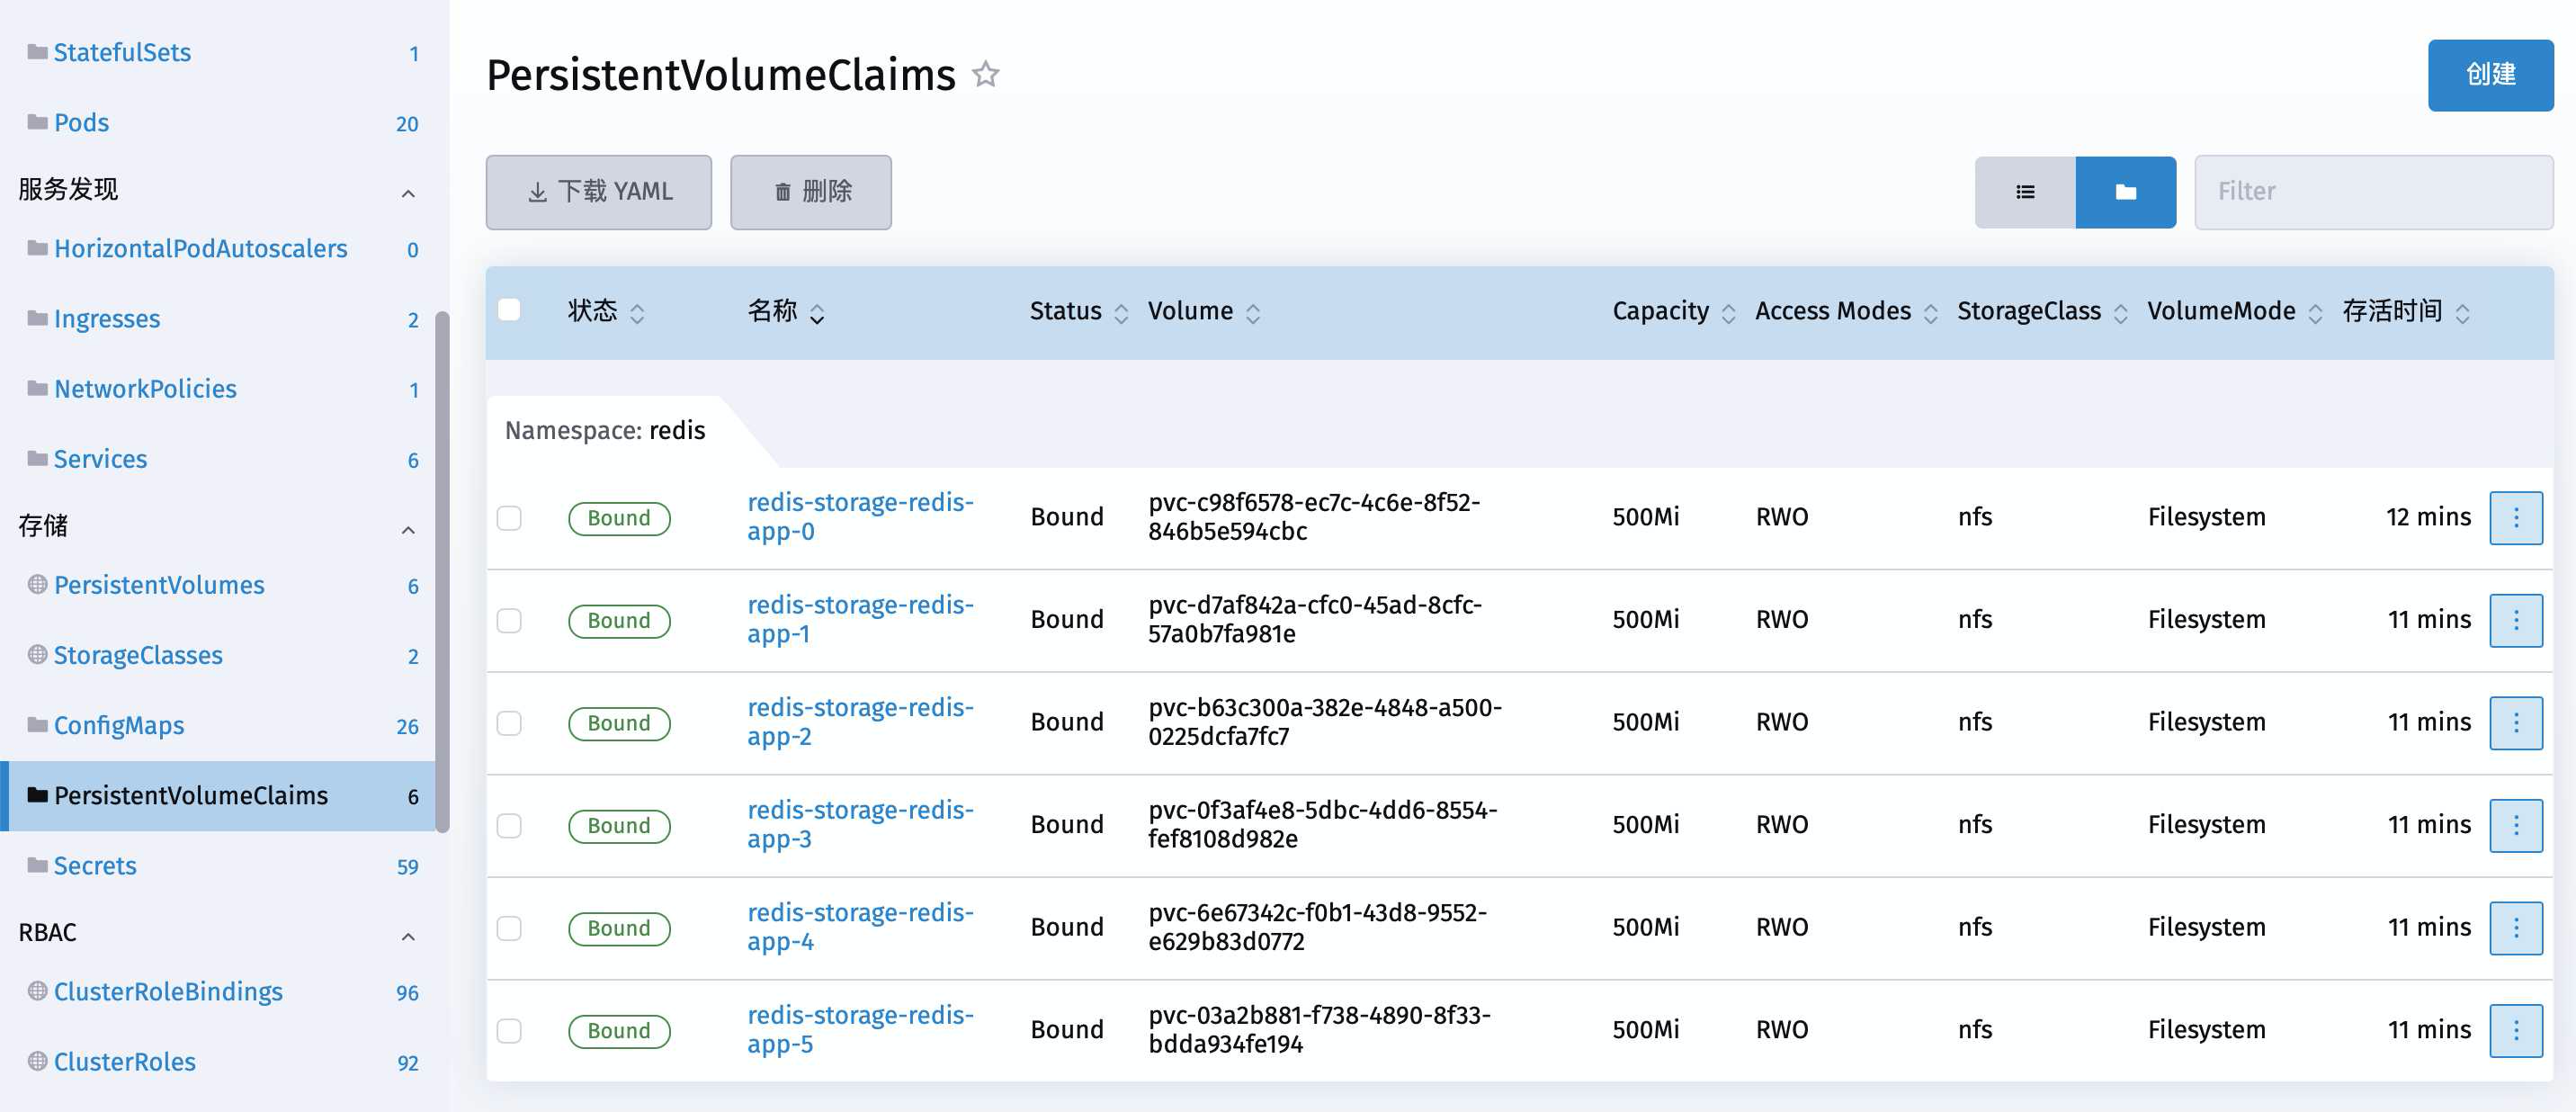The height and width of the screenshot is (1112, 2576).
Task: Sort table by 存活时间 column arrows
Action: 2462,313
